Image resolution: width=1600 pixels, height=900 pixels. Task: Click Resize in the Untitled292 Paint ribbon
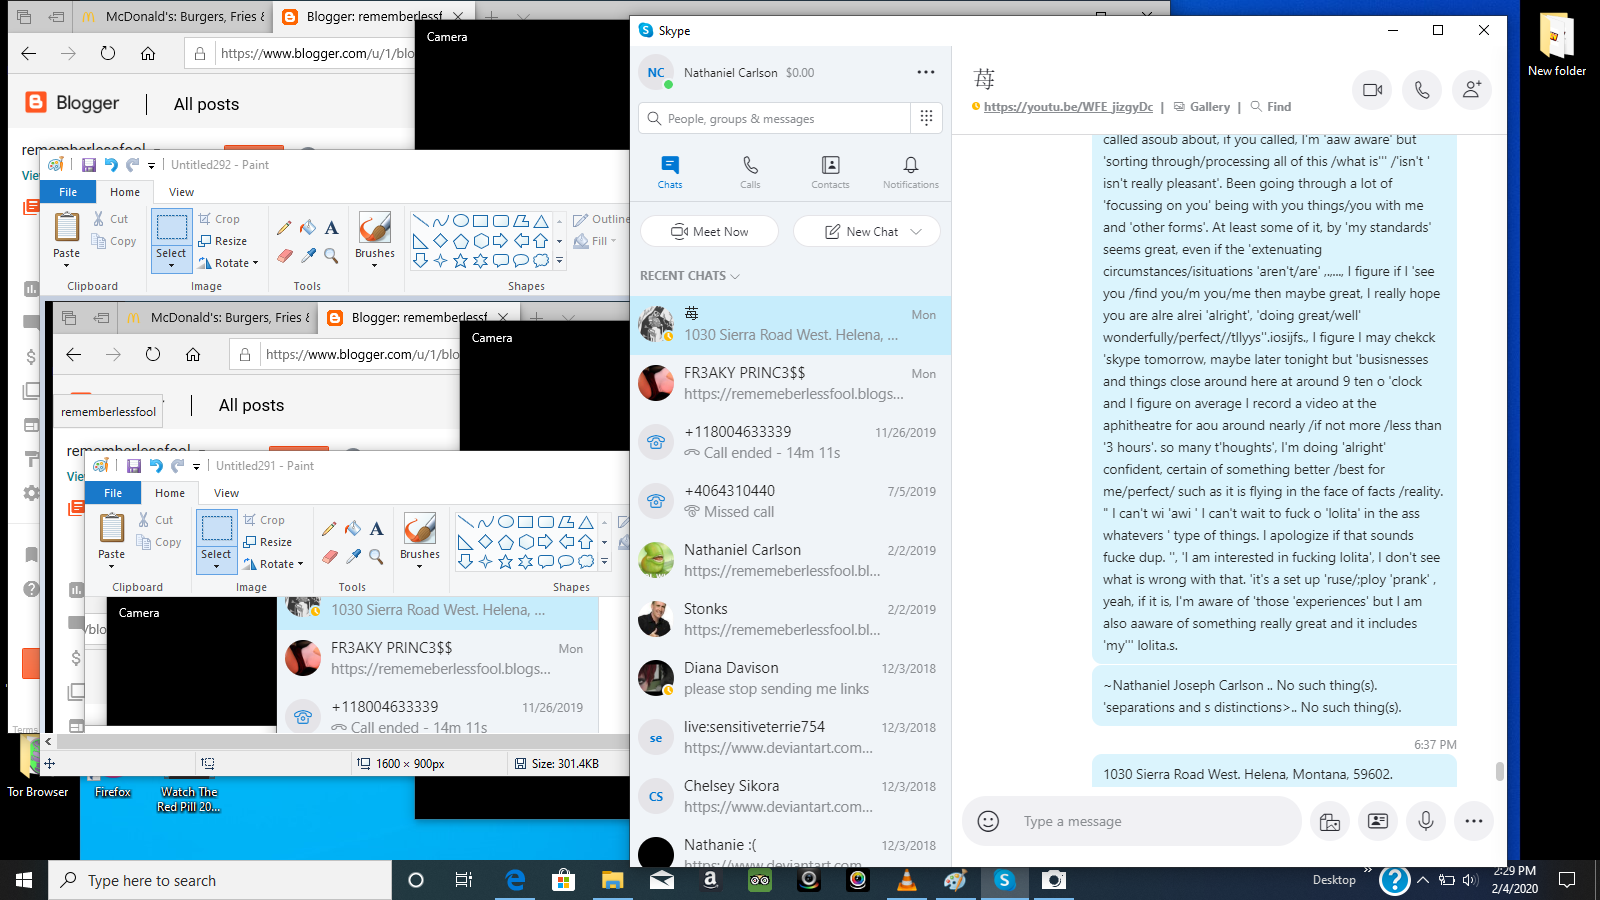click(222, 241)
